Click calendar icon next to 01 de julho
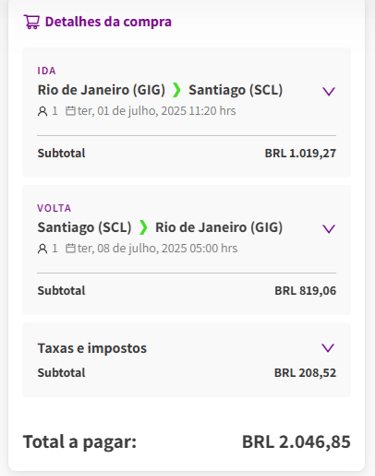375x476 pixels. 70,111
